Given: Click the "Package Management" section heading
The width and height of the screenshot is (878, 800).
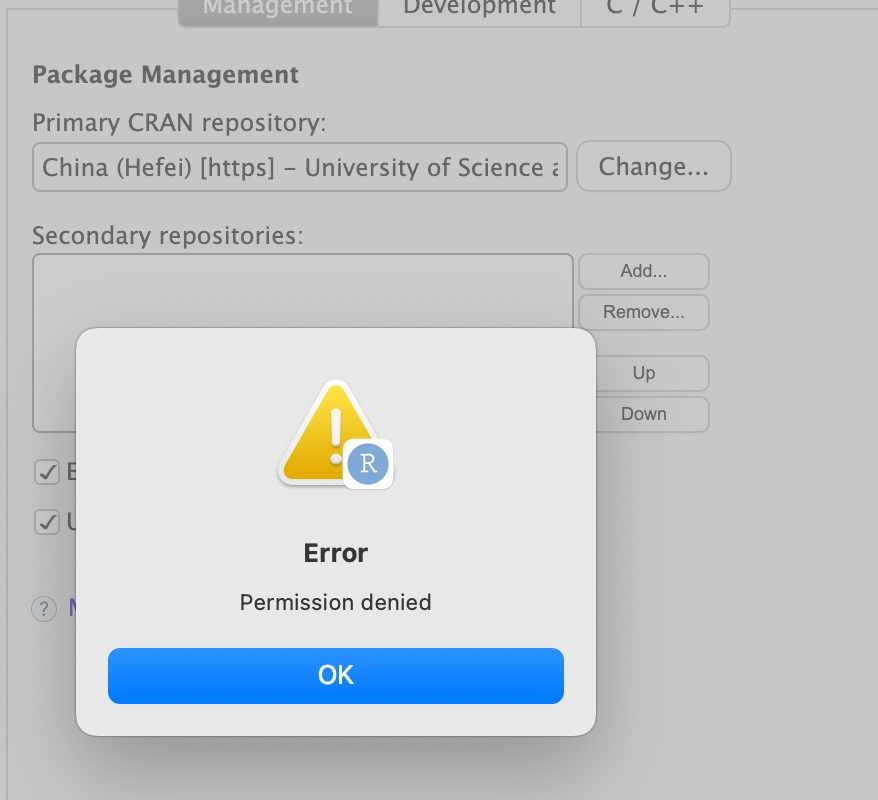Looking at the screenshot, I should tap(165, 75).
